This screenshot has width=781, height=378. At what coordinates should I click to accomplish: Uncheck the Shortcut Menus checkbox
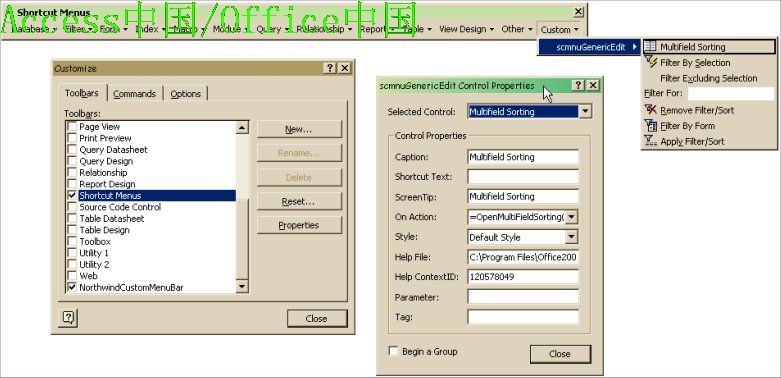(72, 195)
